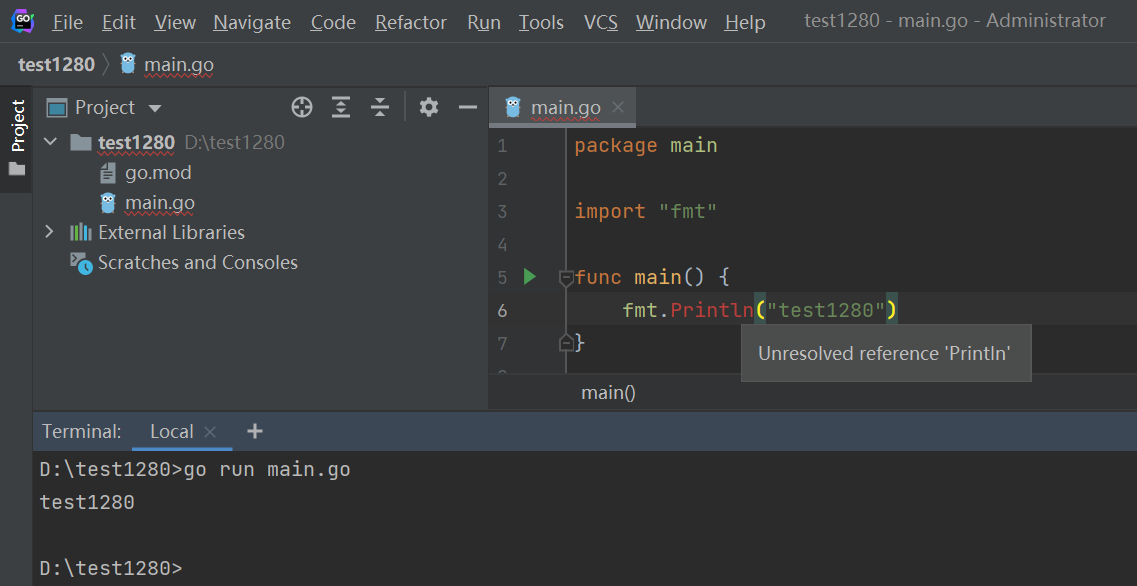The height and width of the screenshot is (586, 1137).
Task: Click the test1280 breadcrumb in navigation bar
Action: pyautogui.click(x=57, y=65)
